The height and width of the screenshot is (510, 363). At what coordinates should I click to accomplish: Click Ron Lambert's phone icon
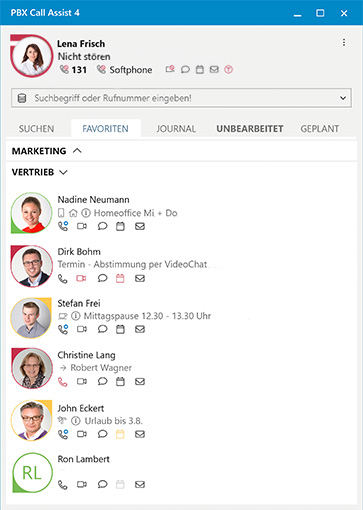(63, 485)
